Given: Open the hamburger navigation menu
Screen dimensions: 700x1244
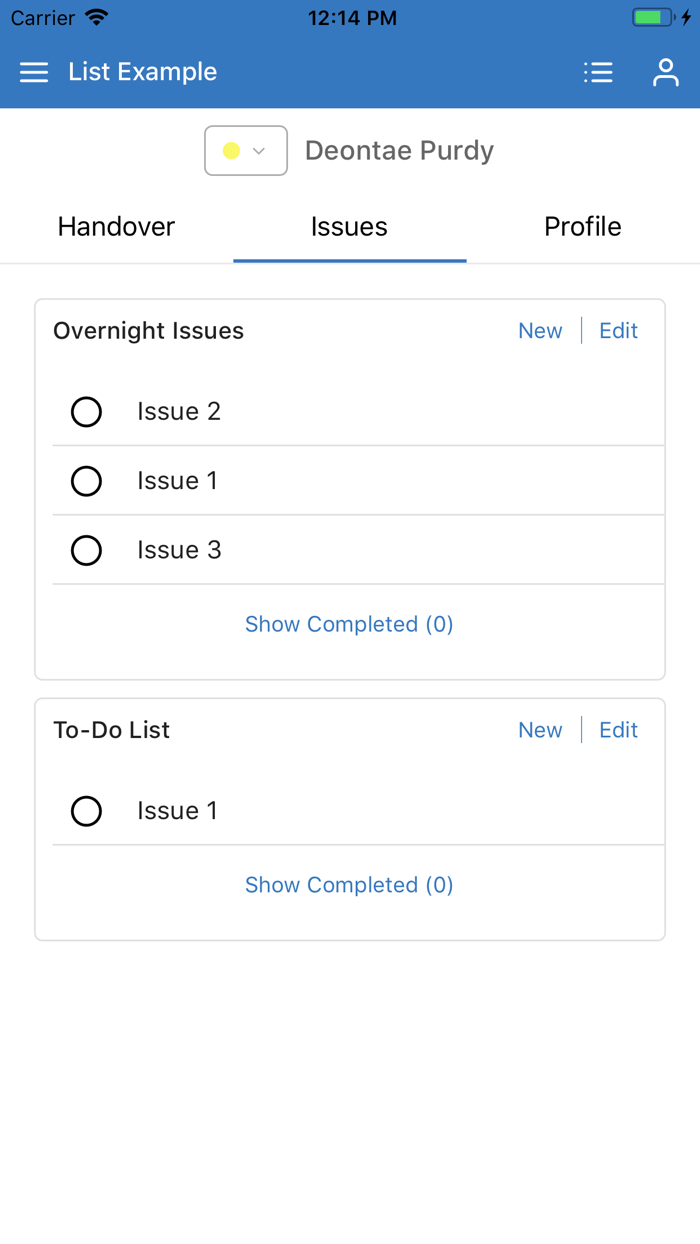Looking at the screenshot, I should click(34, 72).
